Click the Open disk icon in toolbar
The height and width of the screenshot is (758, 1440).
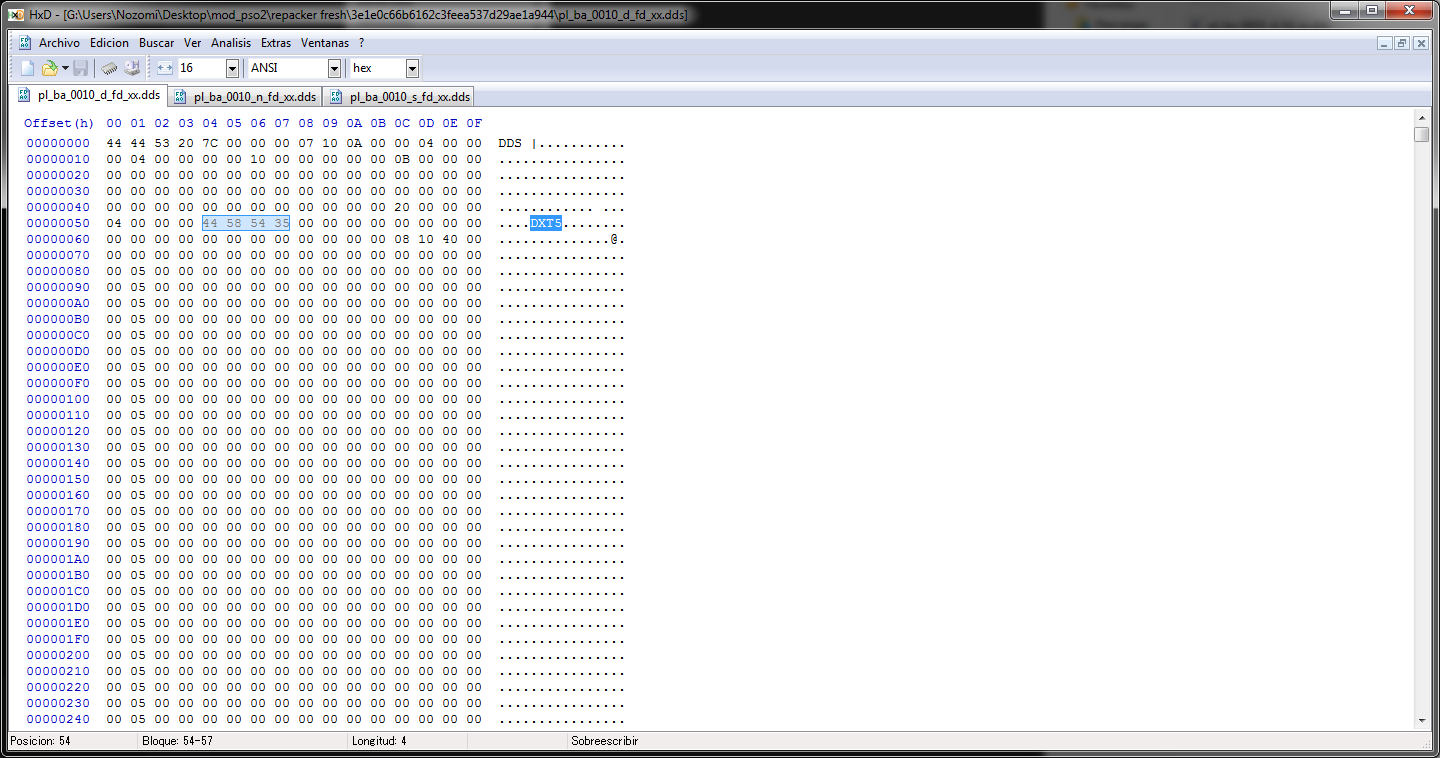point(132,68)
